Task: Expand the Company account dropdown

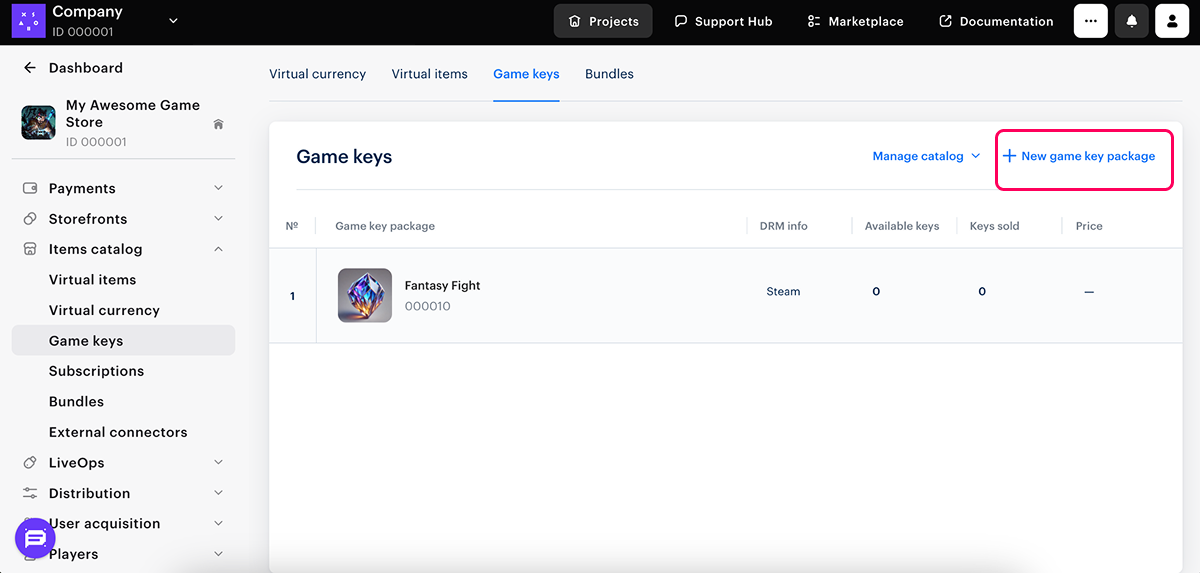Action: pos(173,21)
